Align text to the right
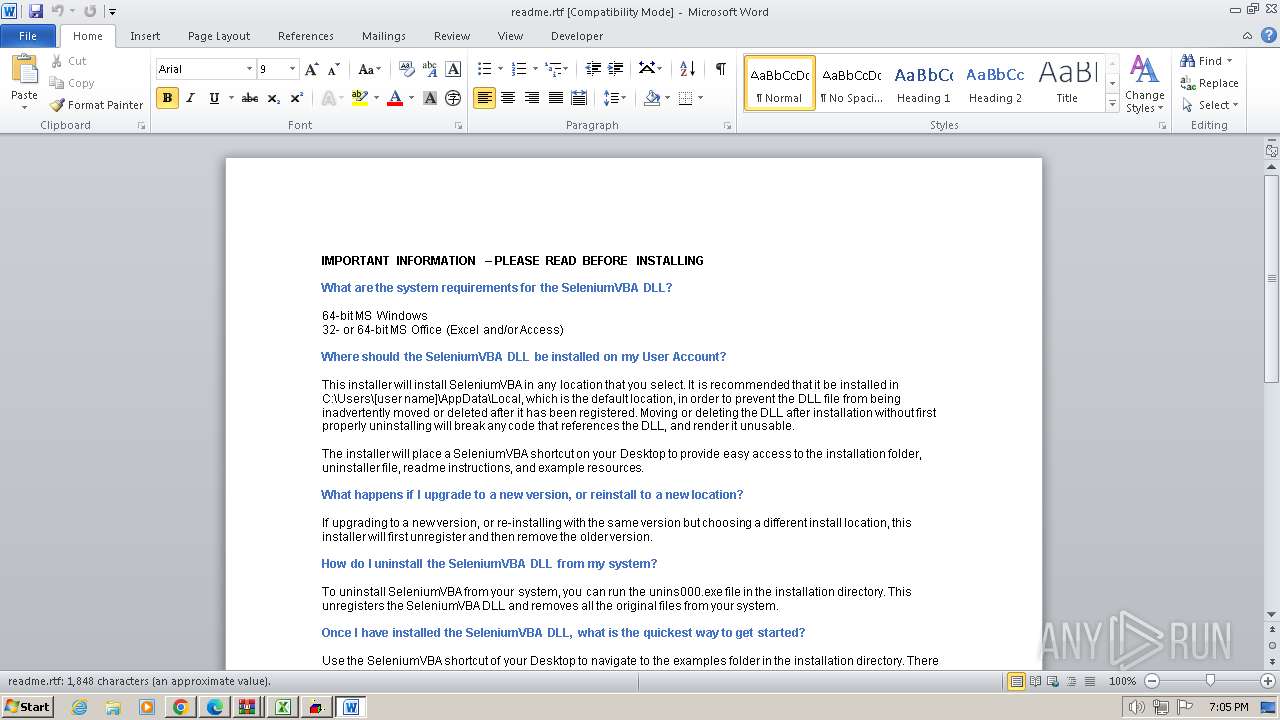The image size is (1280, 720). coord(532,98)
